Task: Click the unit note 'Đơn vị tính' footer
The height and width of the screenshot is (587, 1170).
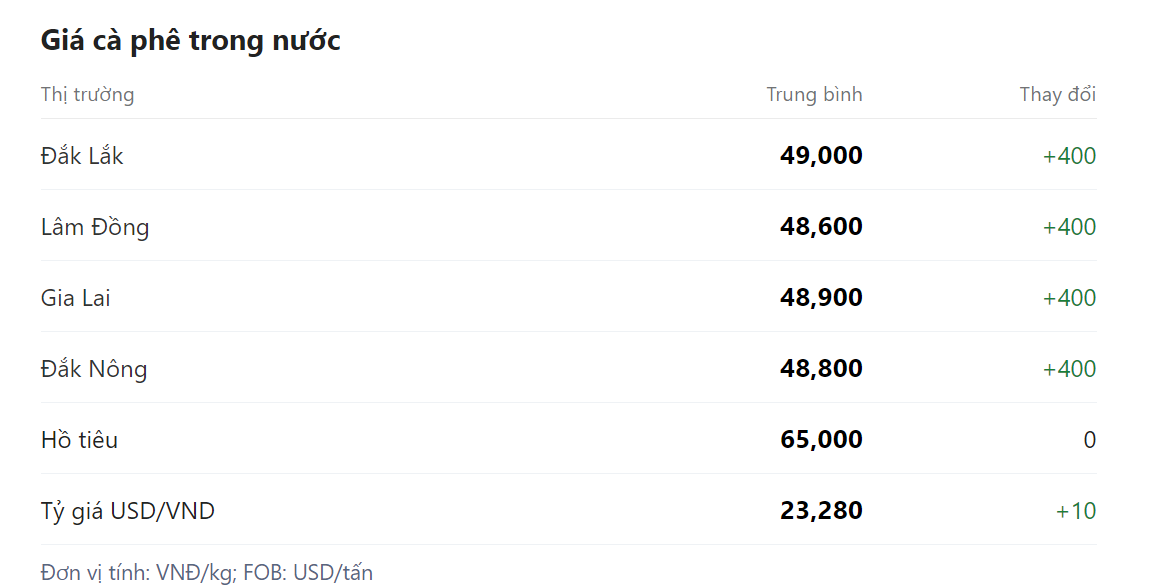Action: point(207,573)
